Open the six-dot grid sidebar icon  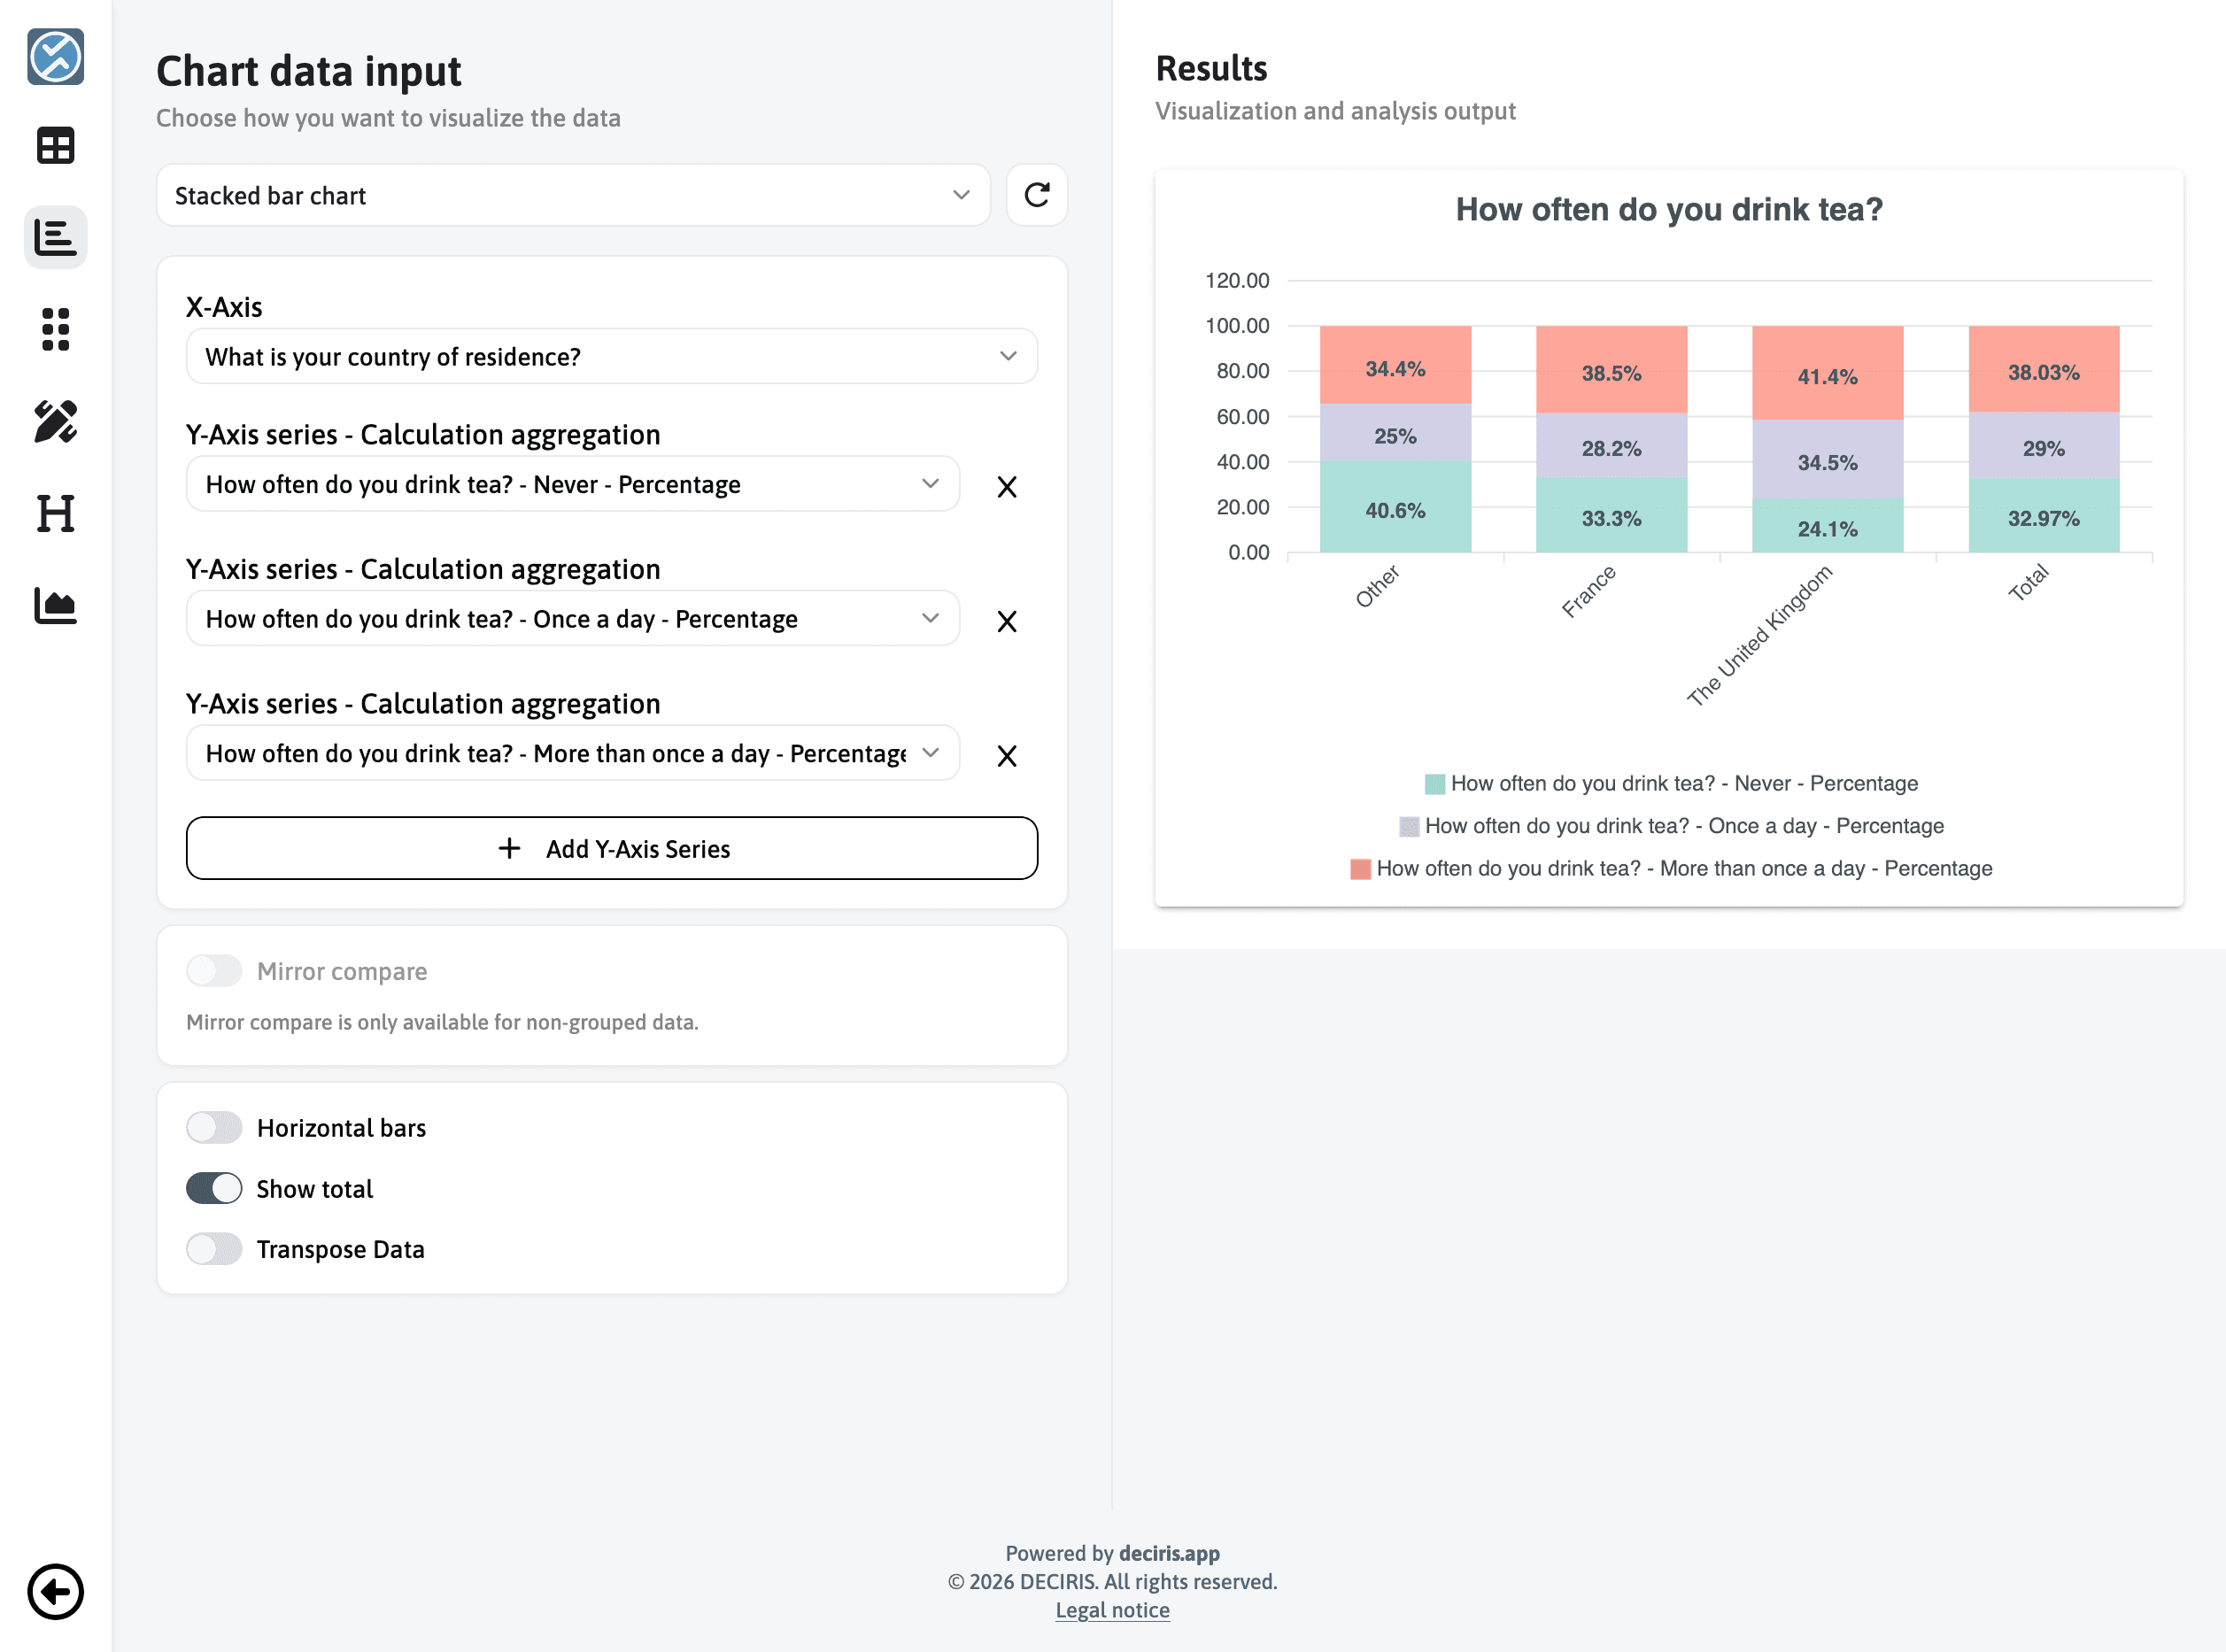click(x=55, y=329)
